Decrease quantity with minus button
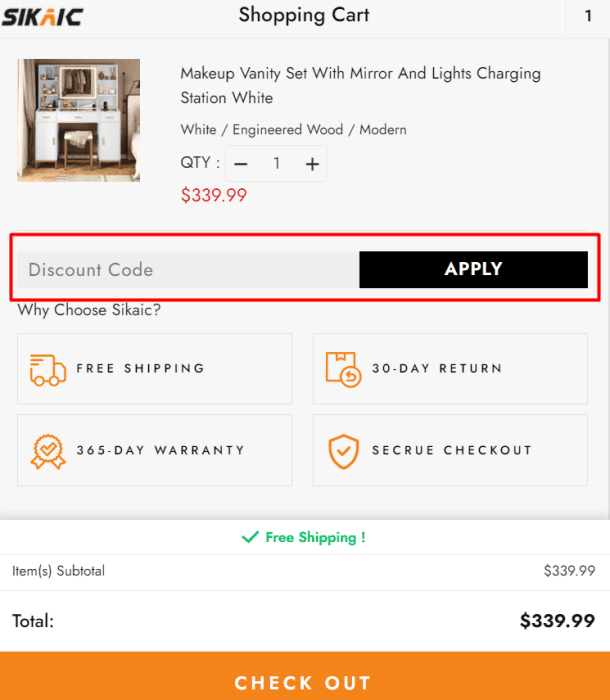The height and width of the screenshot is (700, 610). (240, 164)
